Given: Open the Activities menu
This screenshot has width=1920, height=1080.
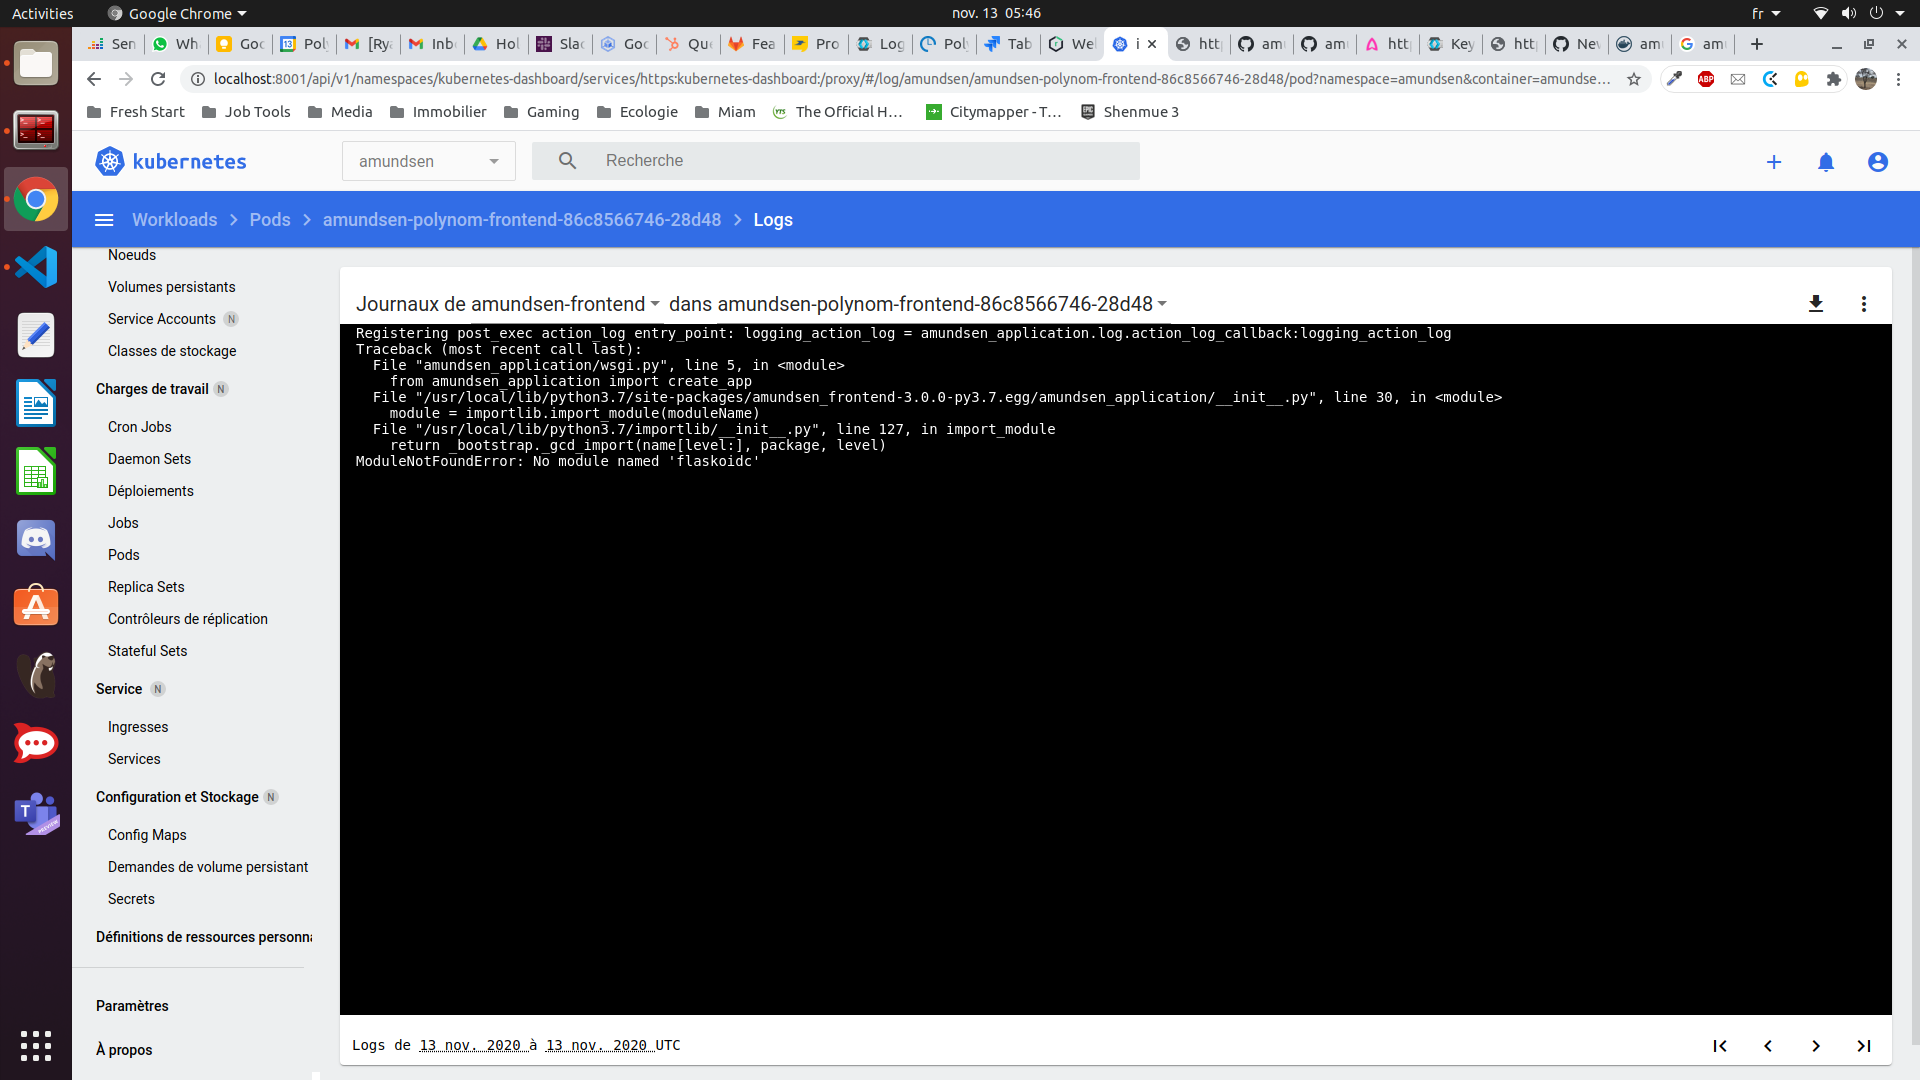Looking at the screenshot, I should pos(42,13).
